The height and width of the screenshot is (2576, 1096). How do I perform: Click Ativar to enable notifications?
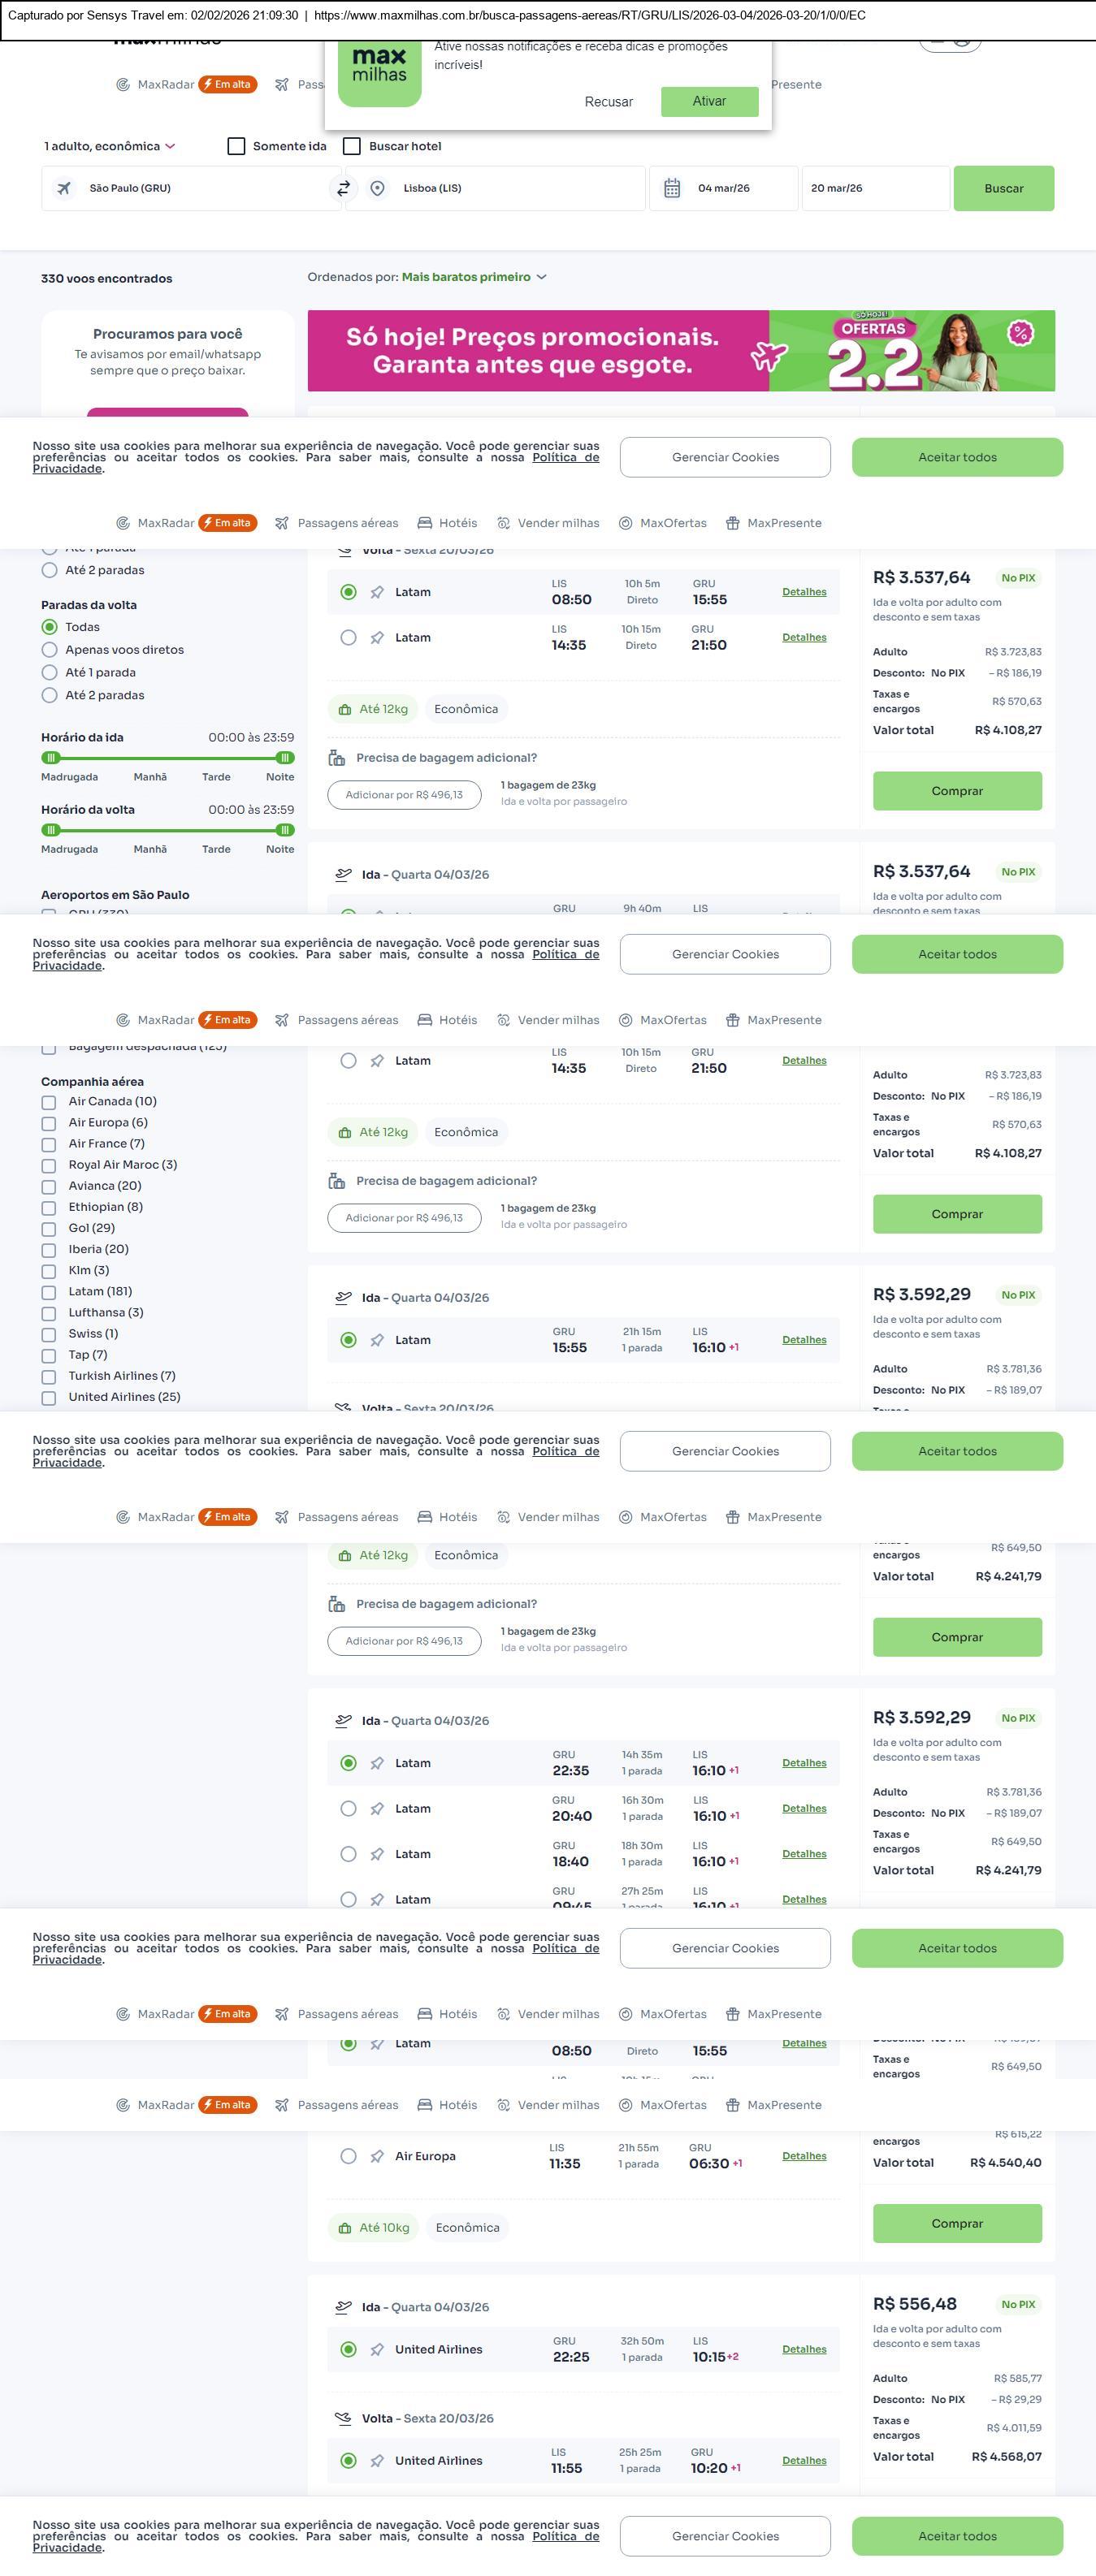point(709,101)
